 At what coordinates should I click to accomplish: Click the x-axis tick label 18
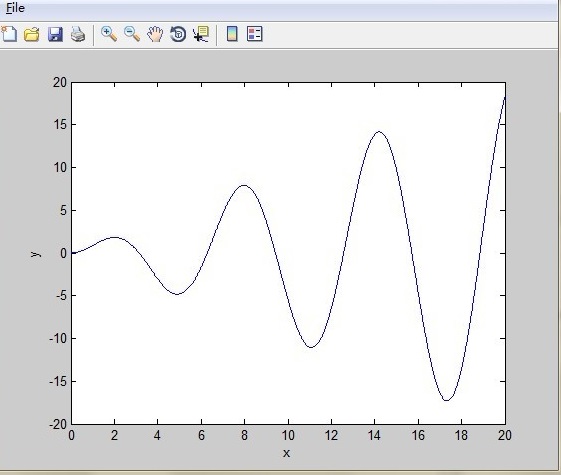pos(461,435)
